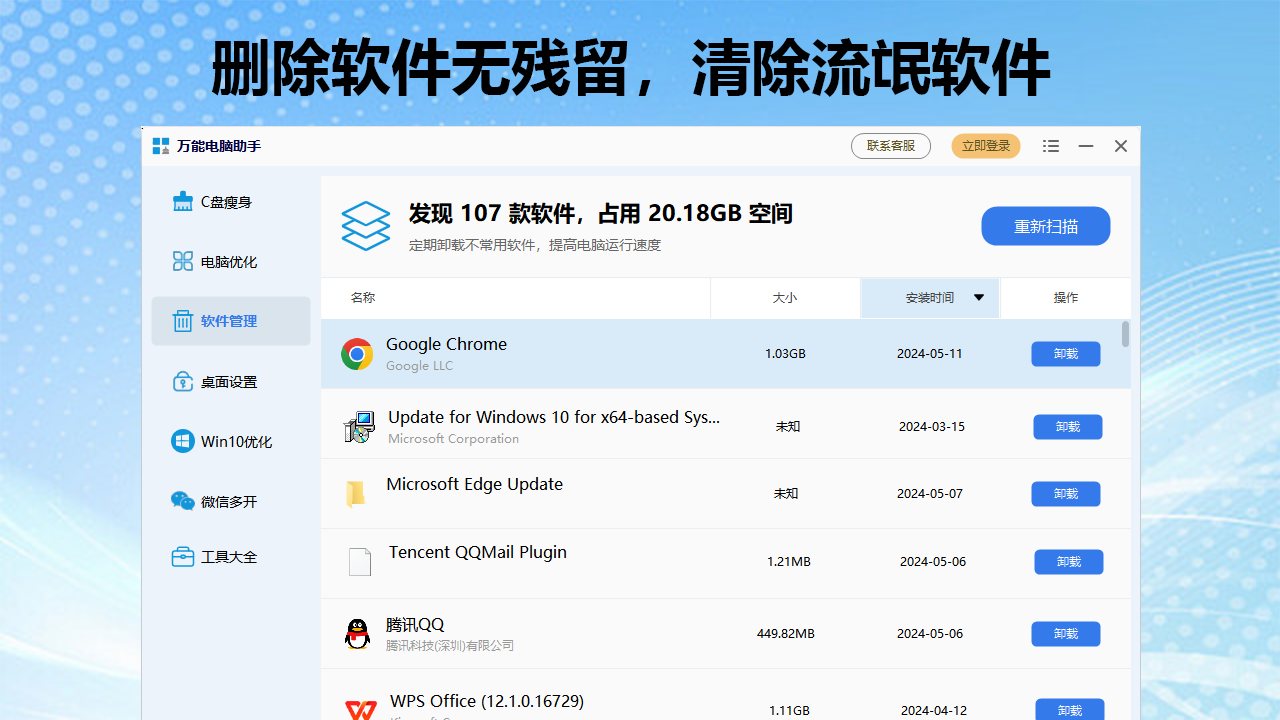Screen dimensions: 1280x720
Task: Open 微信多开 from the sidebar
Action: [231, 501]
